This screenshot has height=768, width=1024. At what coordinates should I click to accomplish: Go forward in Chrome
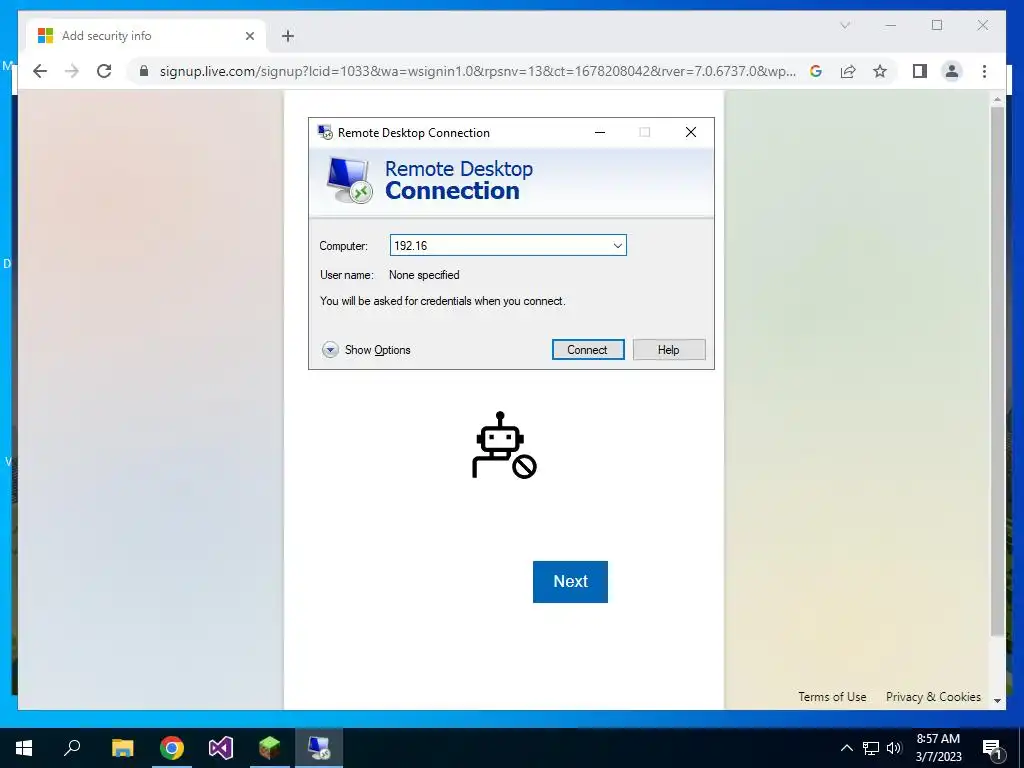72,71
